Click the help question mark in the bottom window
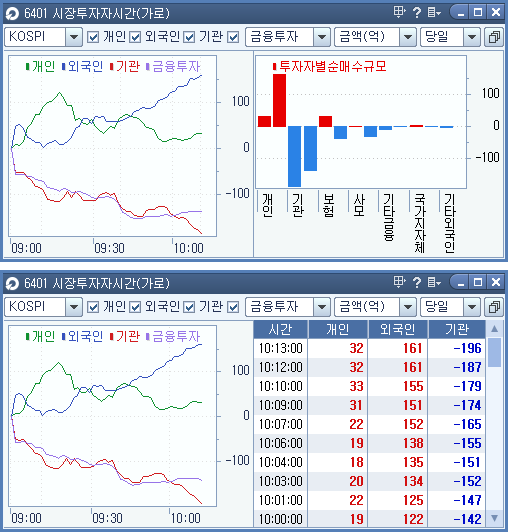The height and width of the screenshot is (532, 508). tap(417, 282)
